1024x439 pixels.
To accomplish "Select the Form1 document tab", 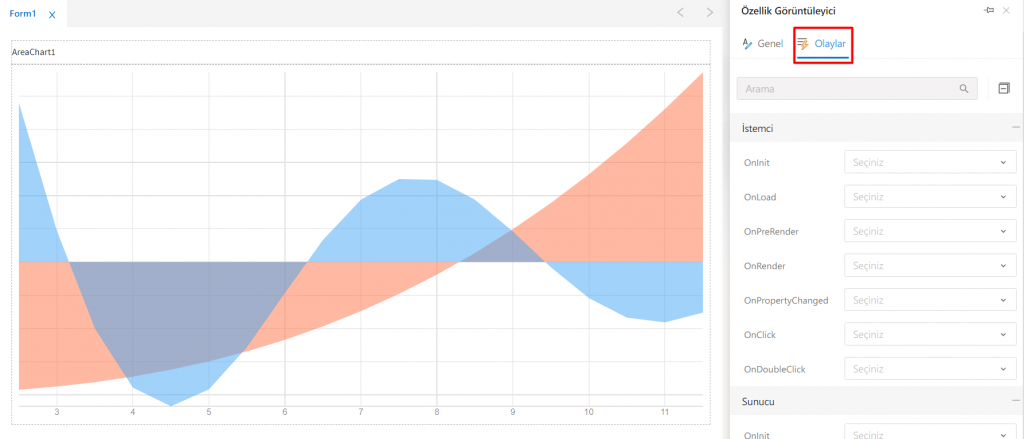I will [x=24, y=14].
